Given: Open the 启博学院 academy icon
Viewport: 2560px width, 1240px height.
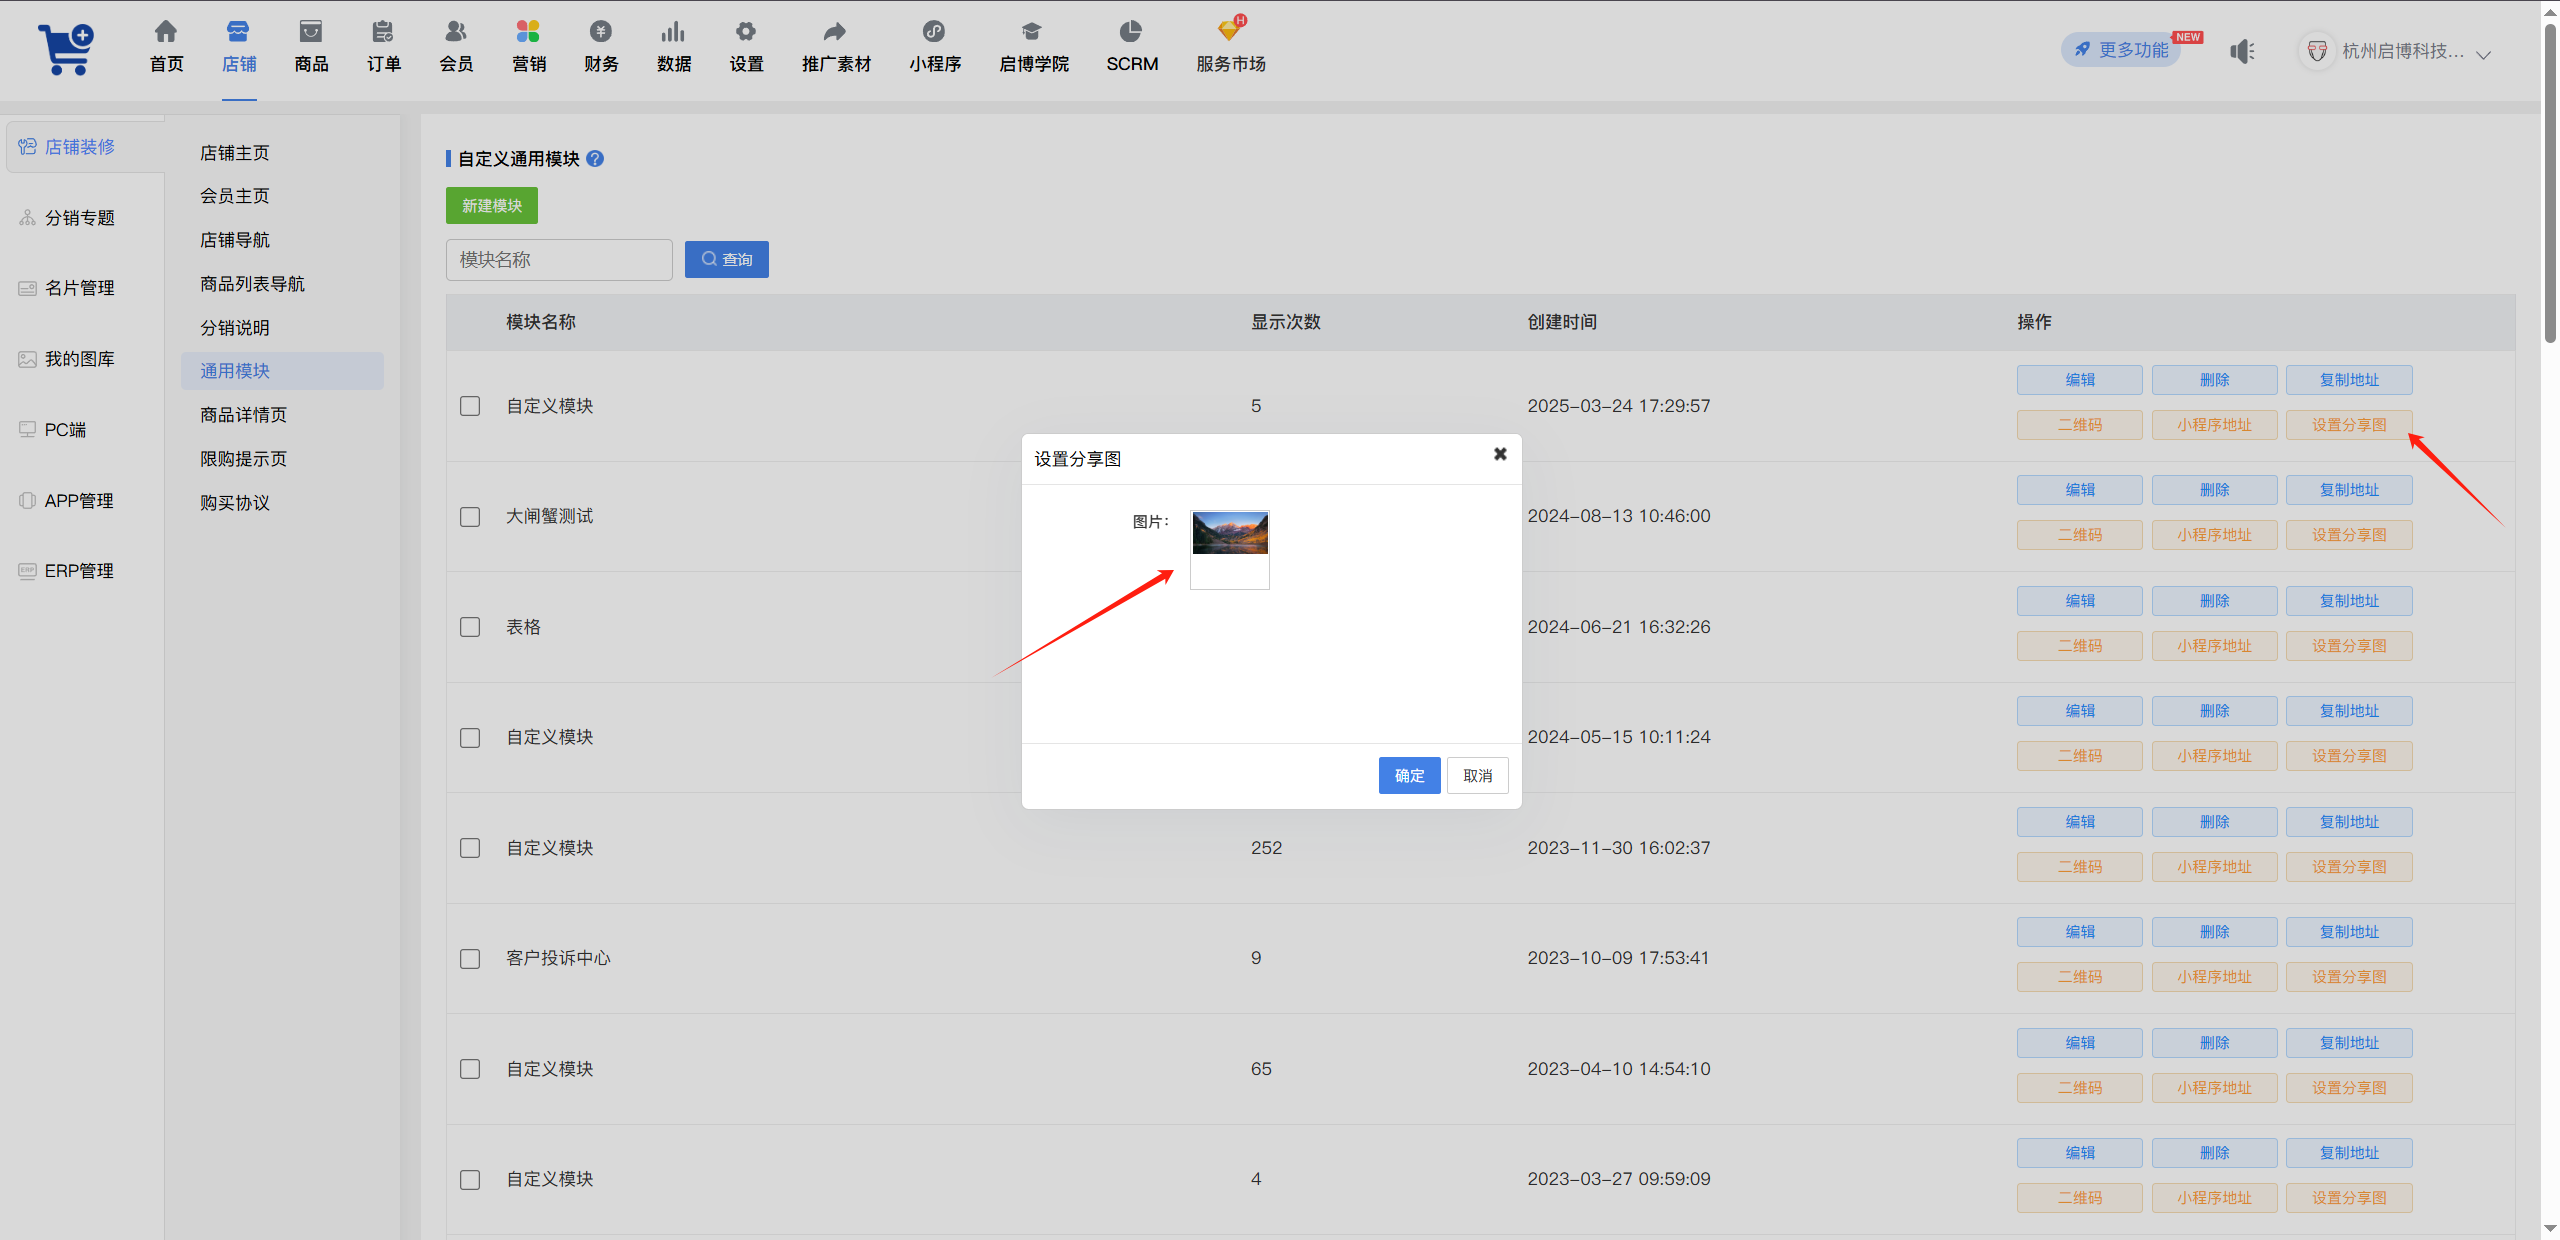Looking at the screenshot, I should (x=1032, y=32).
